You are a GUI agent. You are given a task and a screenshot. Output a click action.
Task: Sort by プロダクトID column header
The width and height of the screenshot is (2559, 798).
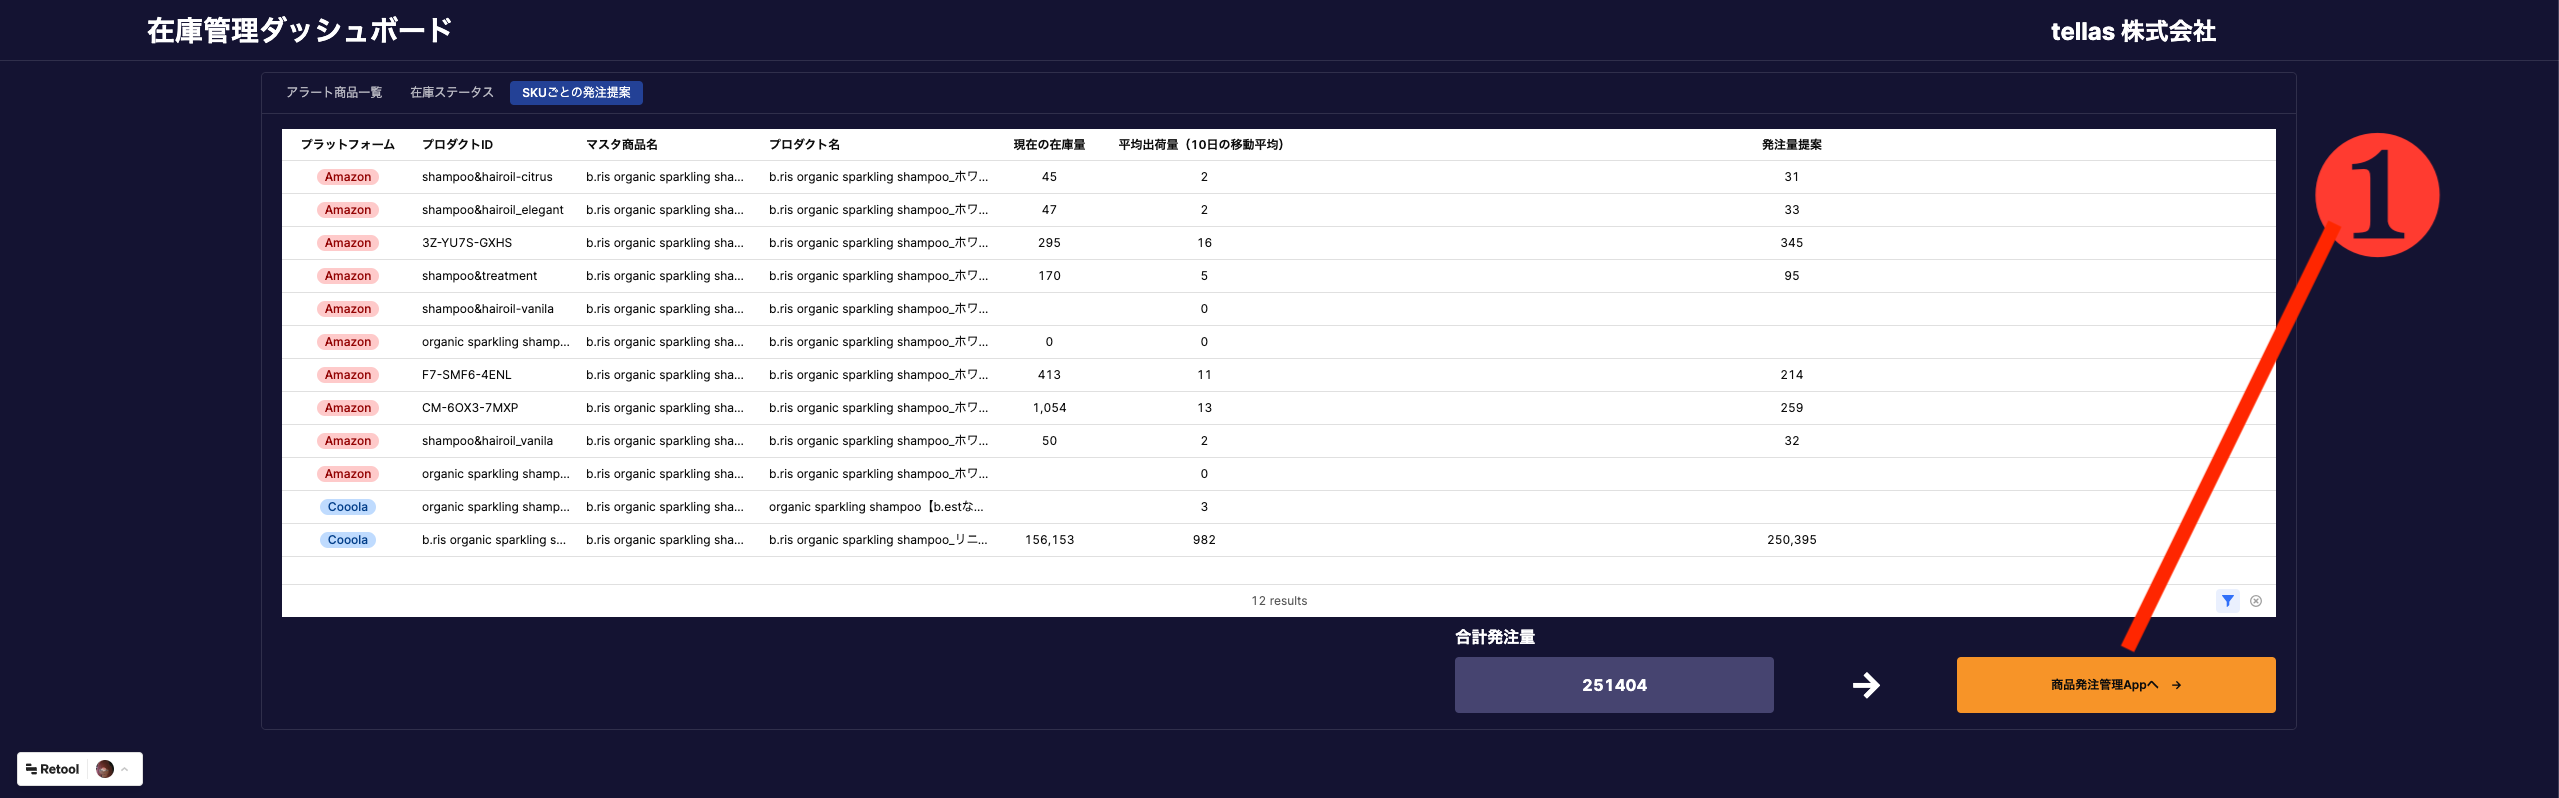click(x=457, y=145)
